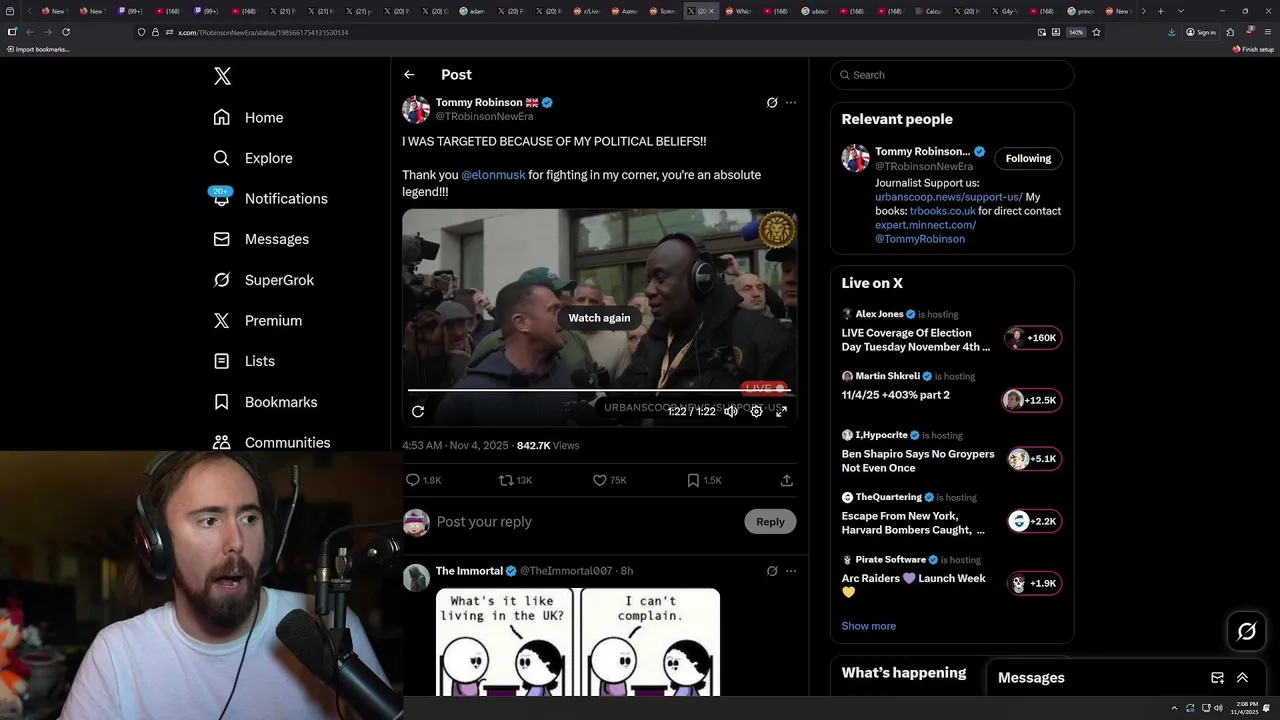The image size is (1280, 720).
Task: Expand the Messages drawer
Action: point(1242,677)
